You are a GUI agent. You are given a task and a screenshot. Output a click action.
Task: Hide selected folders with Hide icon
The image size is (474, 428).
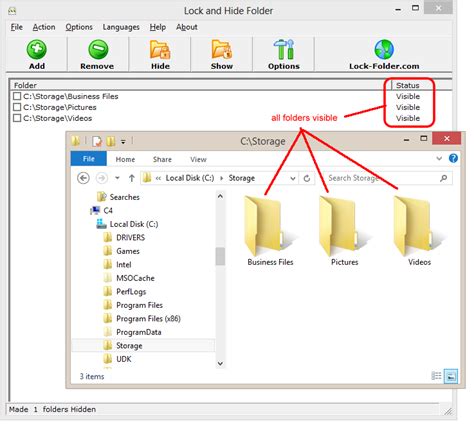tap(160, 50)
